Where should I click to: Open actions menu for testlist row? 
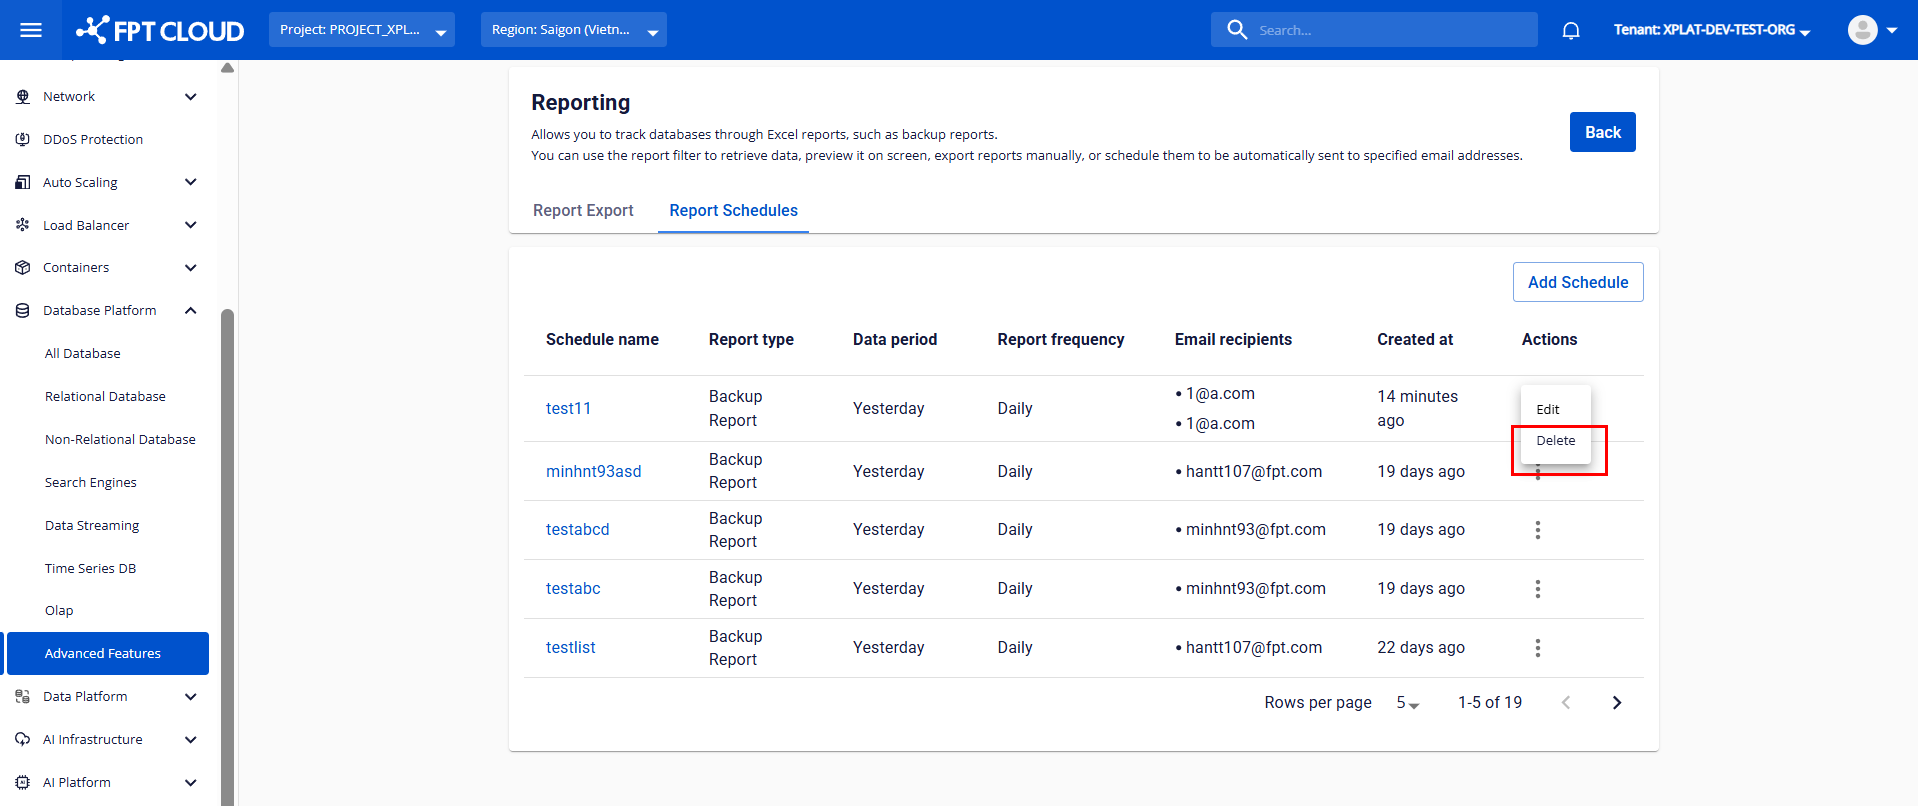pos(1538,648)
